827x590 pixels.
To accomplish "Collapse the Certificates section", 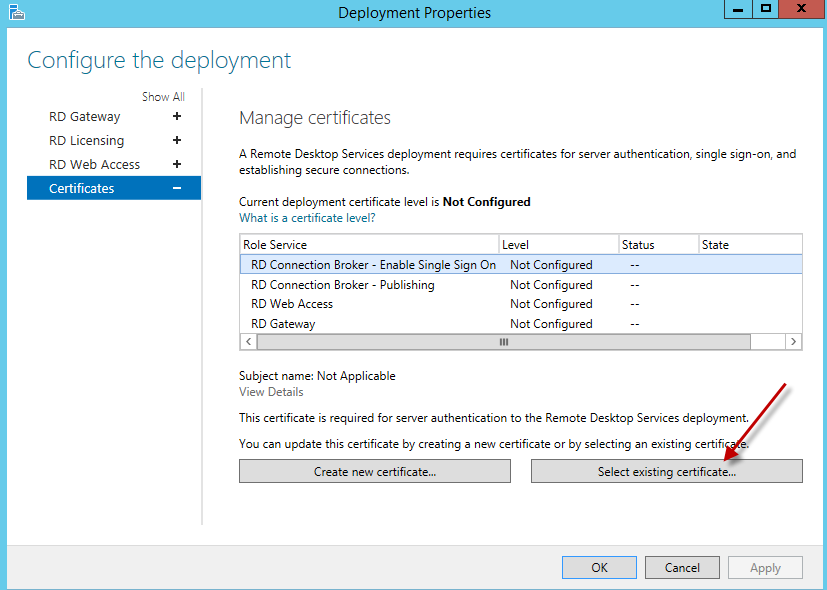I will pos(177,189).
